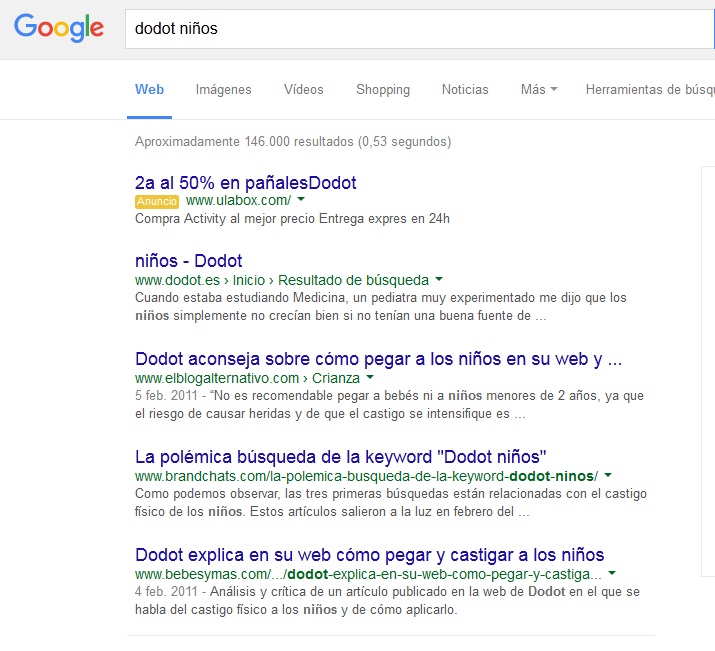715x651 pixels.
Task: Click the yellow Anuncio badge
Action: click(x=157, y=201)
